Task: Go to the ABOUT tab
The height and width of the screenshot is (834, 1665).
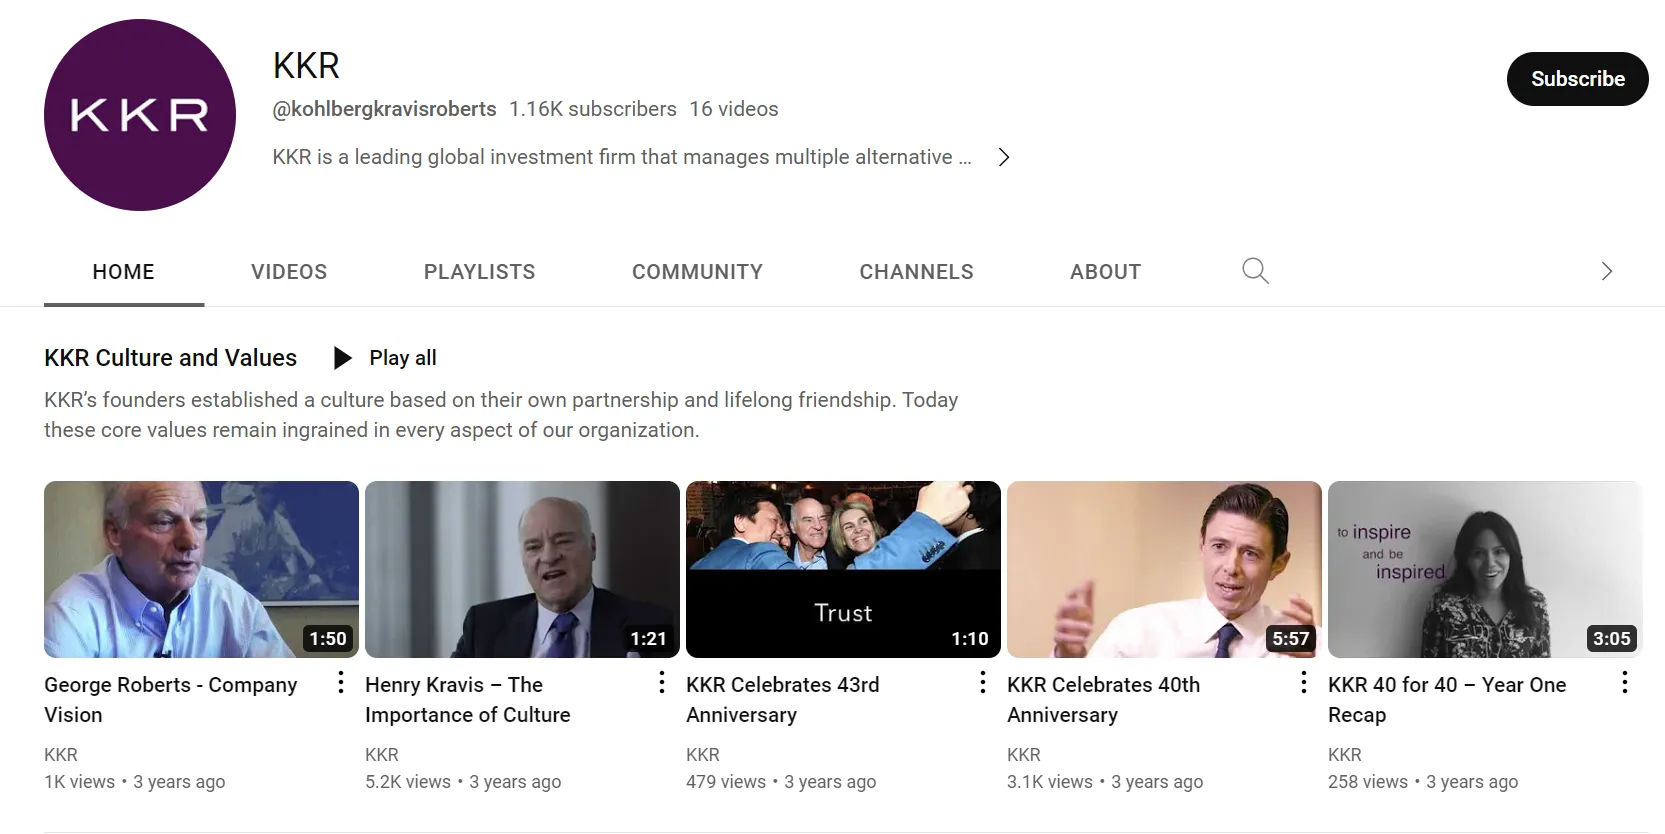Action: tap(1105, 272)
